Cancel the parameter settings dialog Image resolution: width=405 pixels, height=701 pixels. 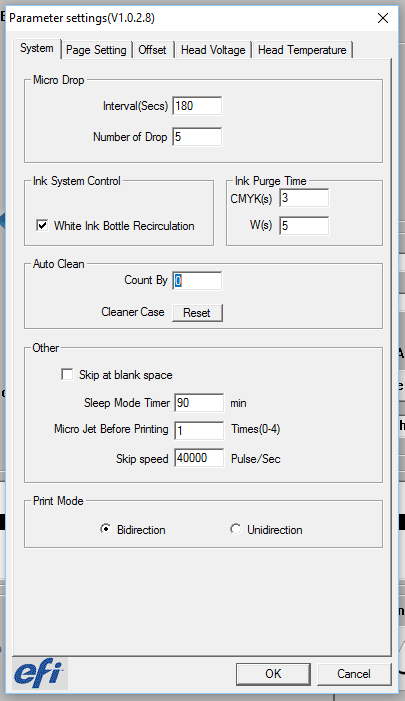pos(354,674)
